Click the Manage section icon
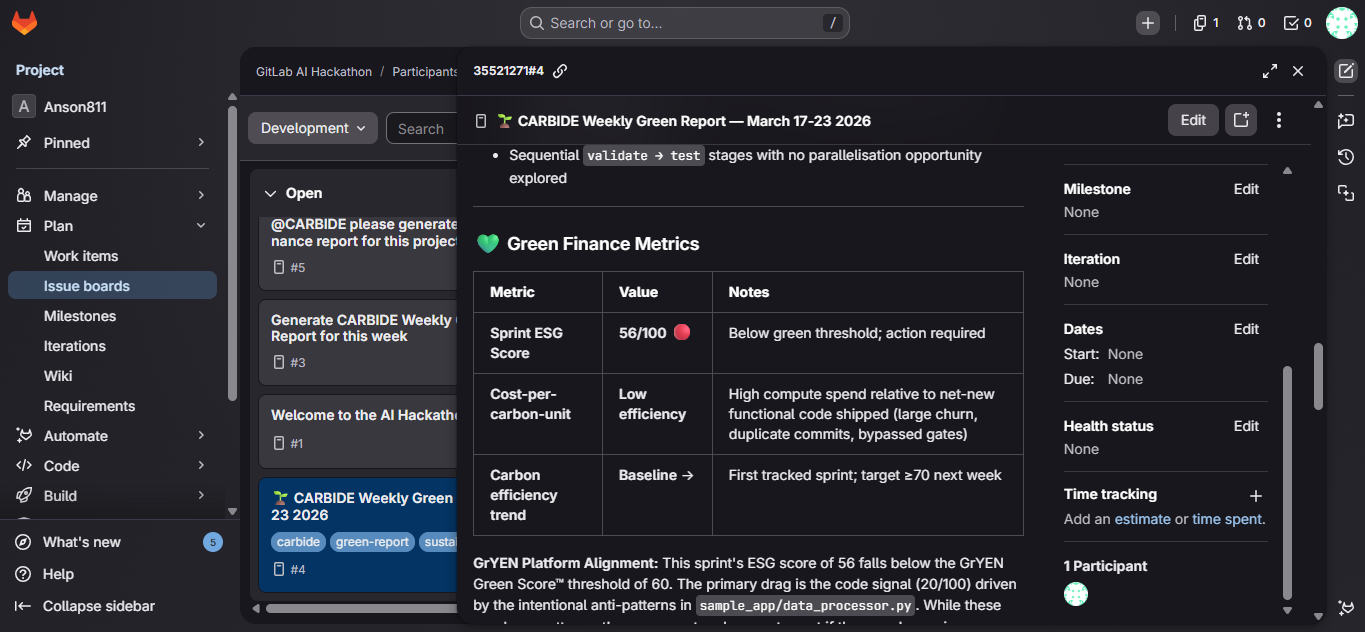1365x632 pixels. (24, 196)
